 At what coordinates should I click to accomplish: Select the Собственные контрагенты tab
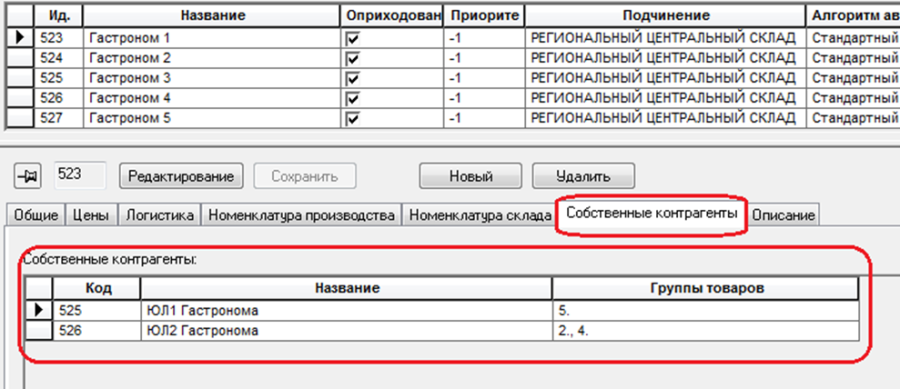pos(651,214)
